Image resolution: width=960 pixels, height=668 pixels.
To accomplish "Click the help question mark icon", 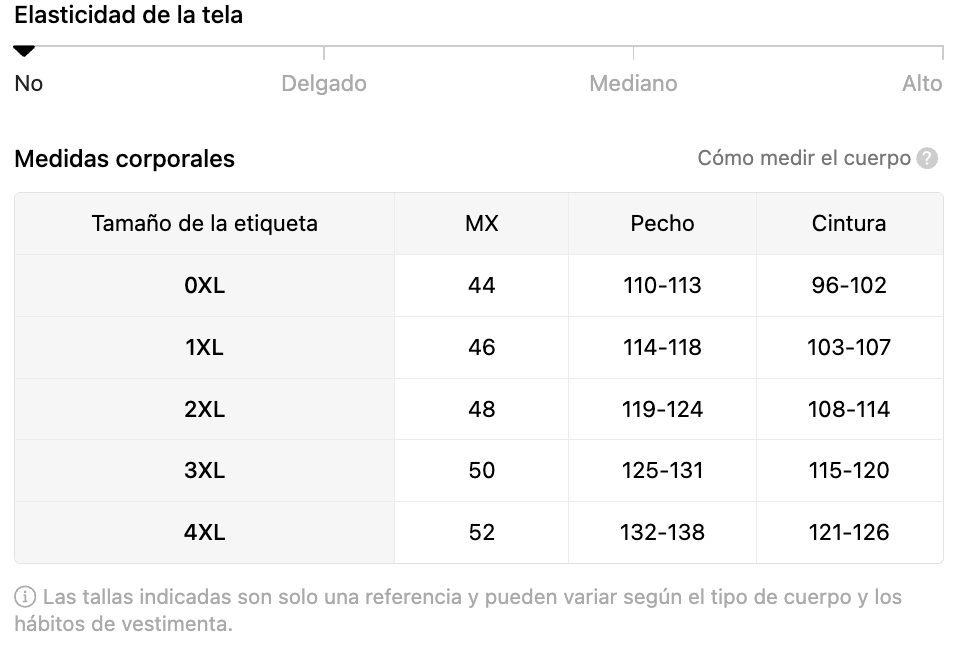I will pos(928,159).
